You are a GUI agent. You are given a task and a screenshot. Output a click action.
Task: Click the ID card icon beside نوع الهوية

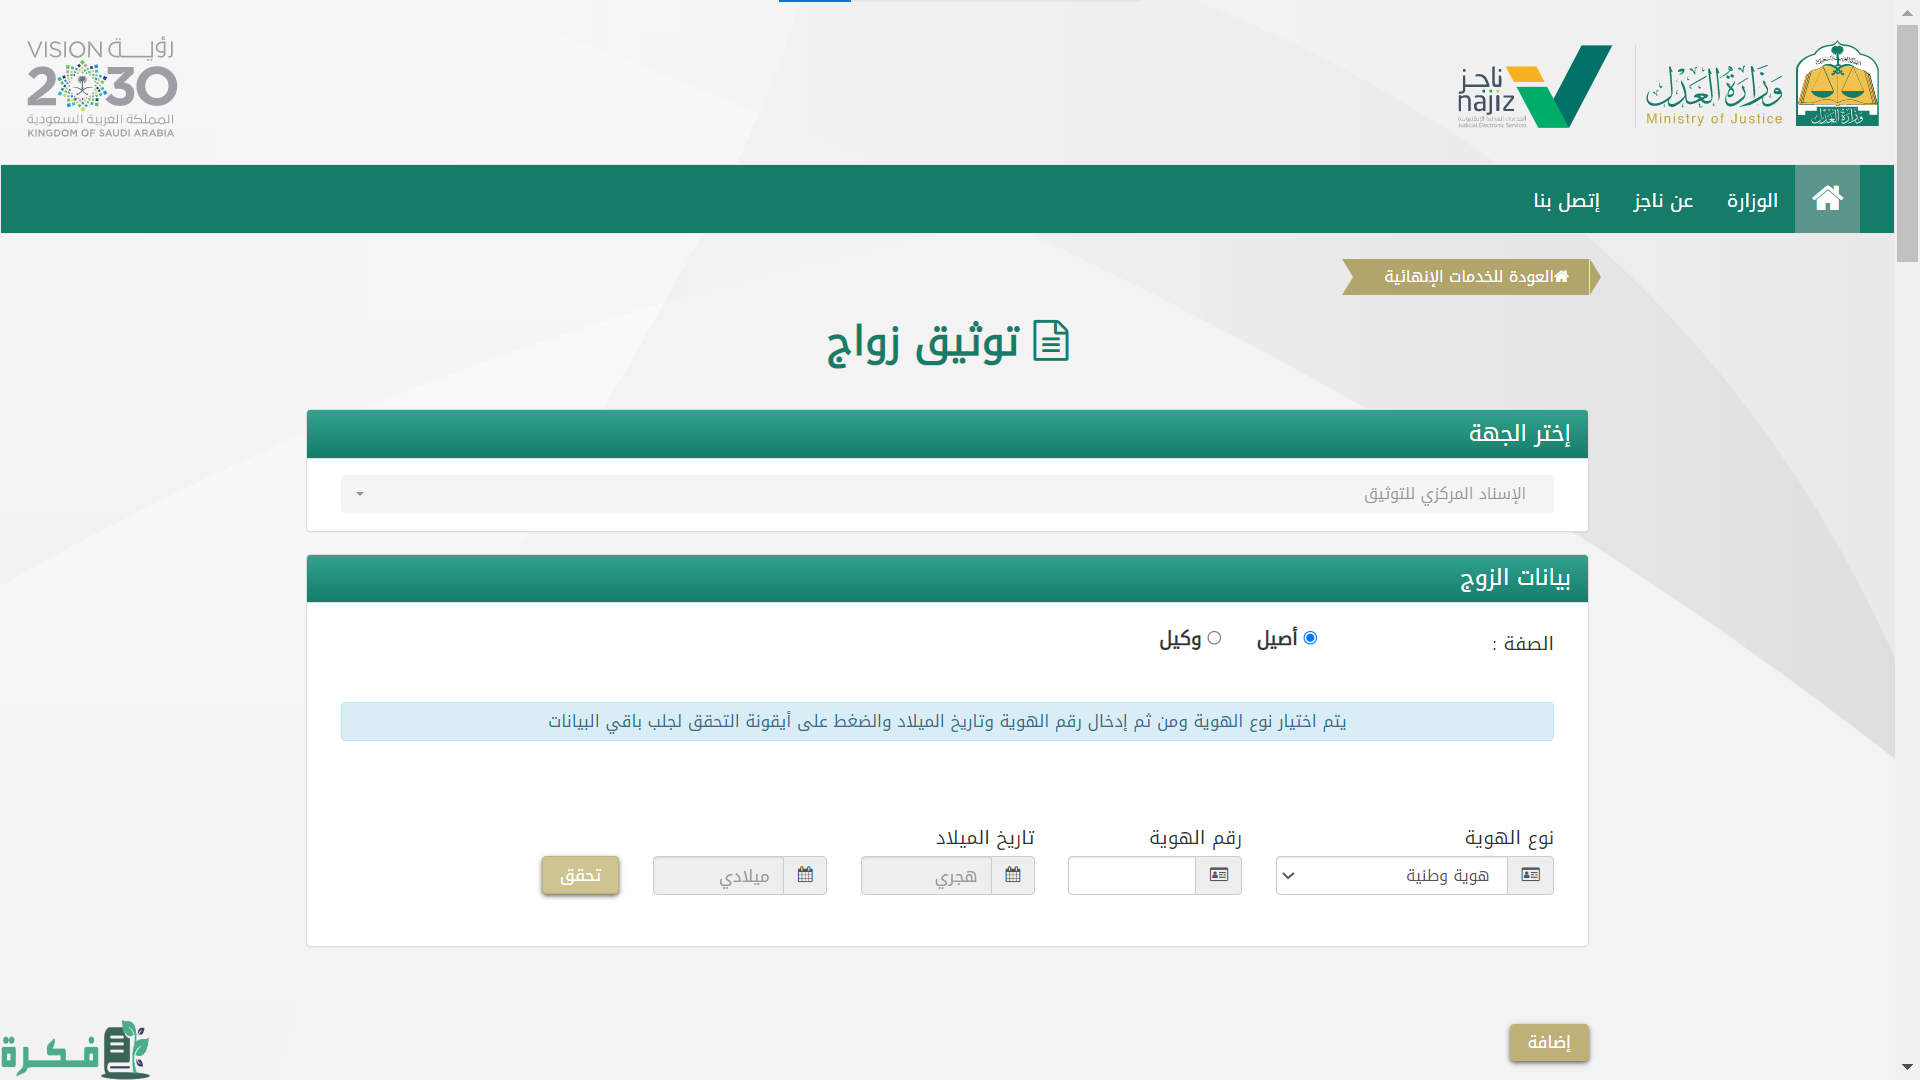1530,875
